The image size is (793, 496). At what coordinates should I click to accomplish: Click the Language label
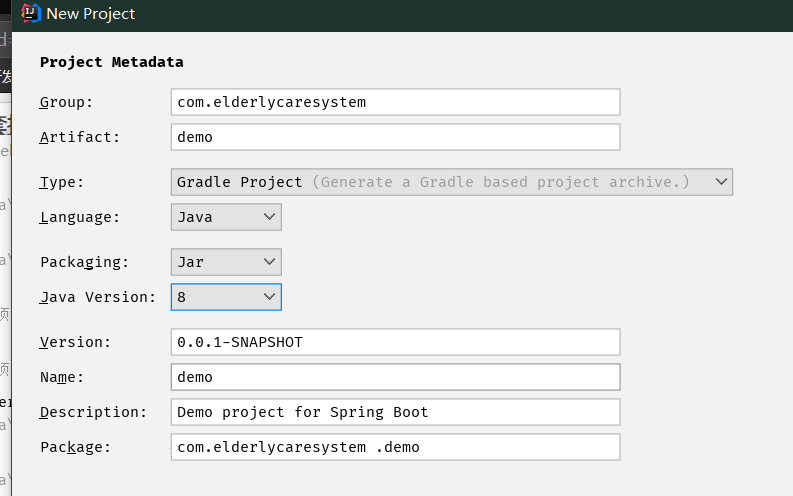[x=80, y=217]
